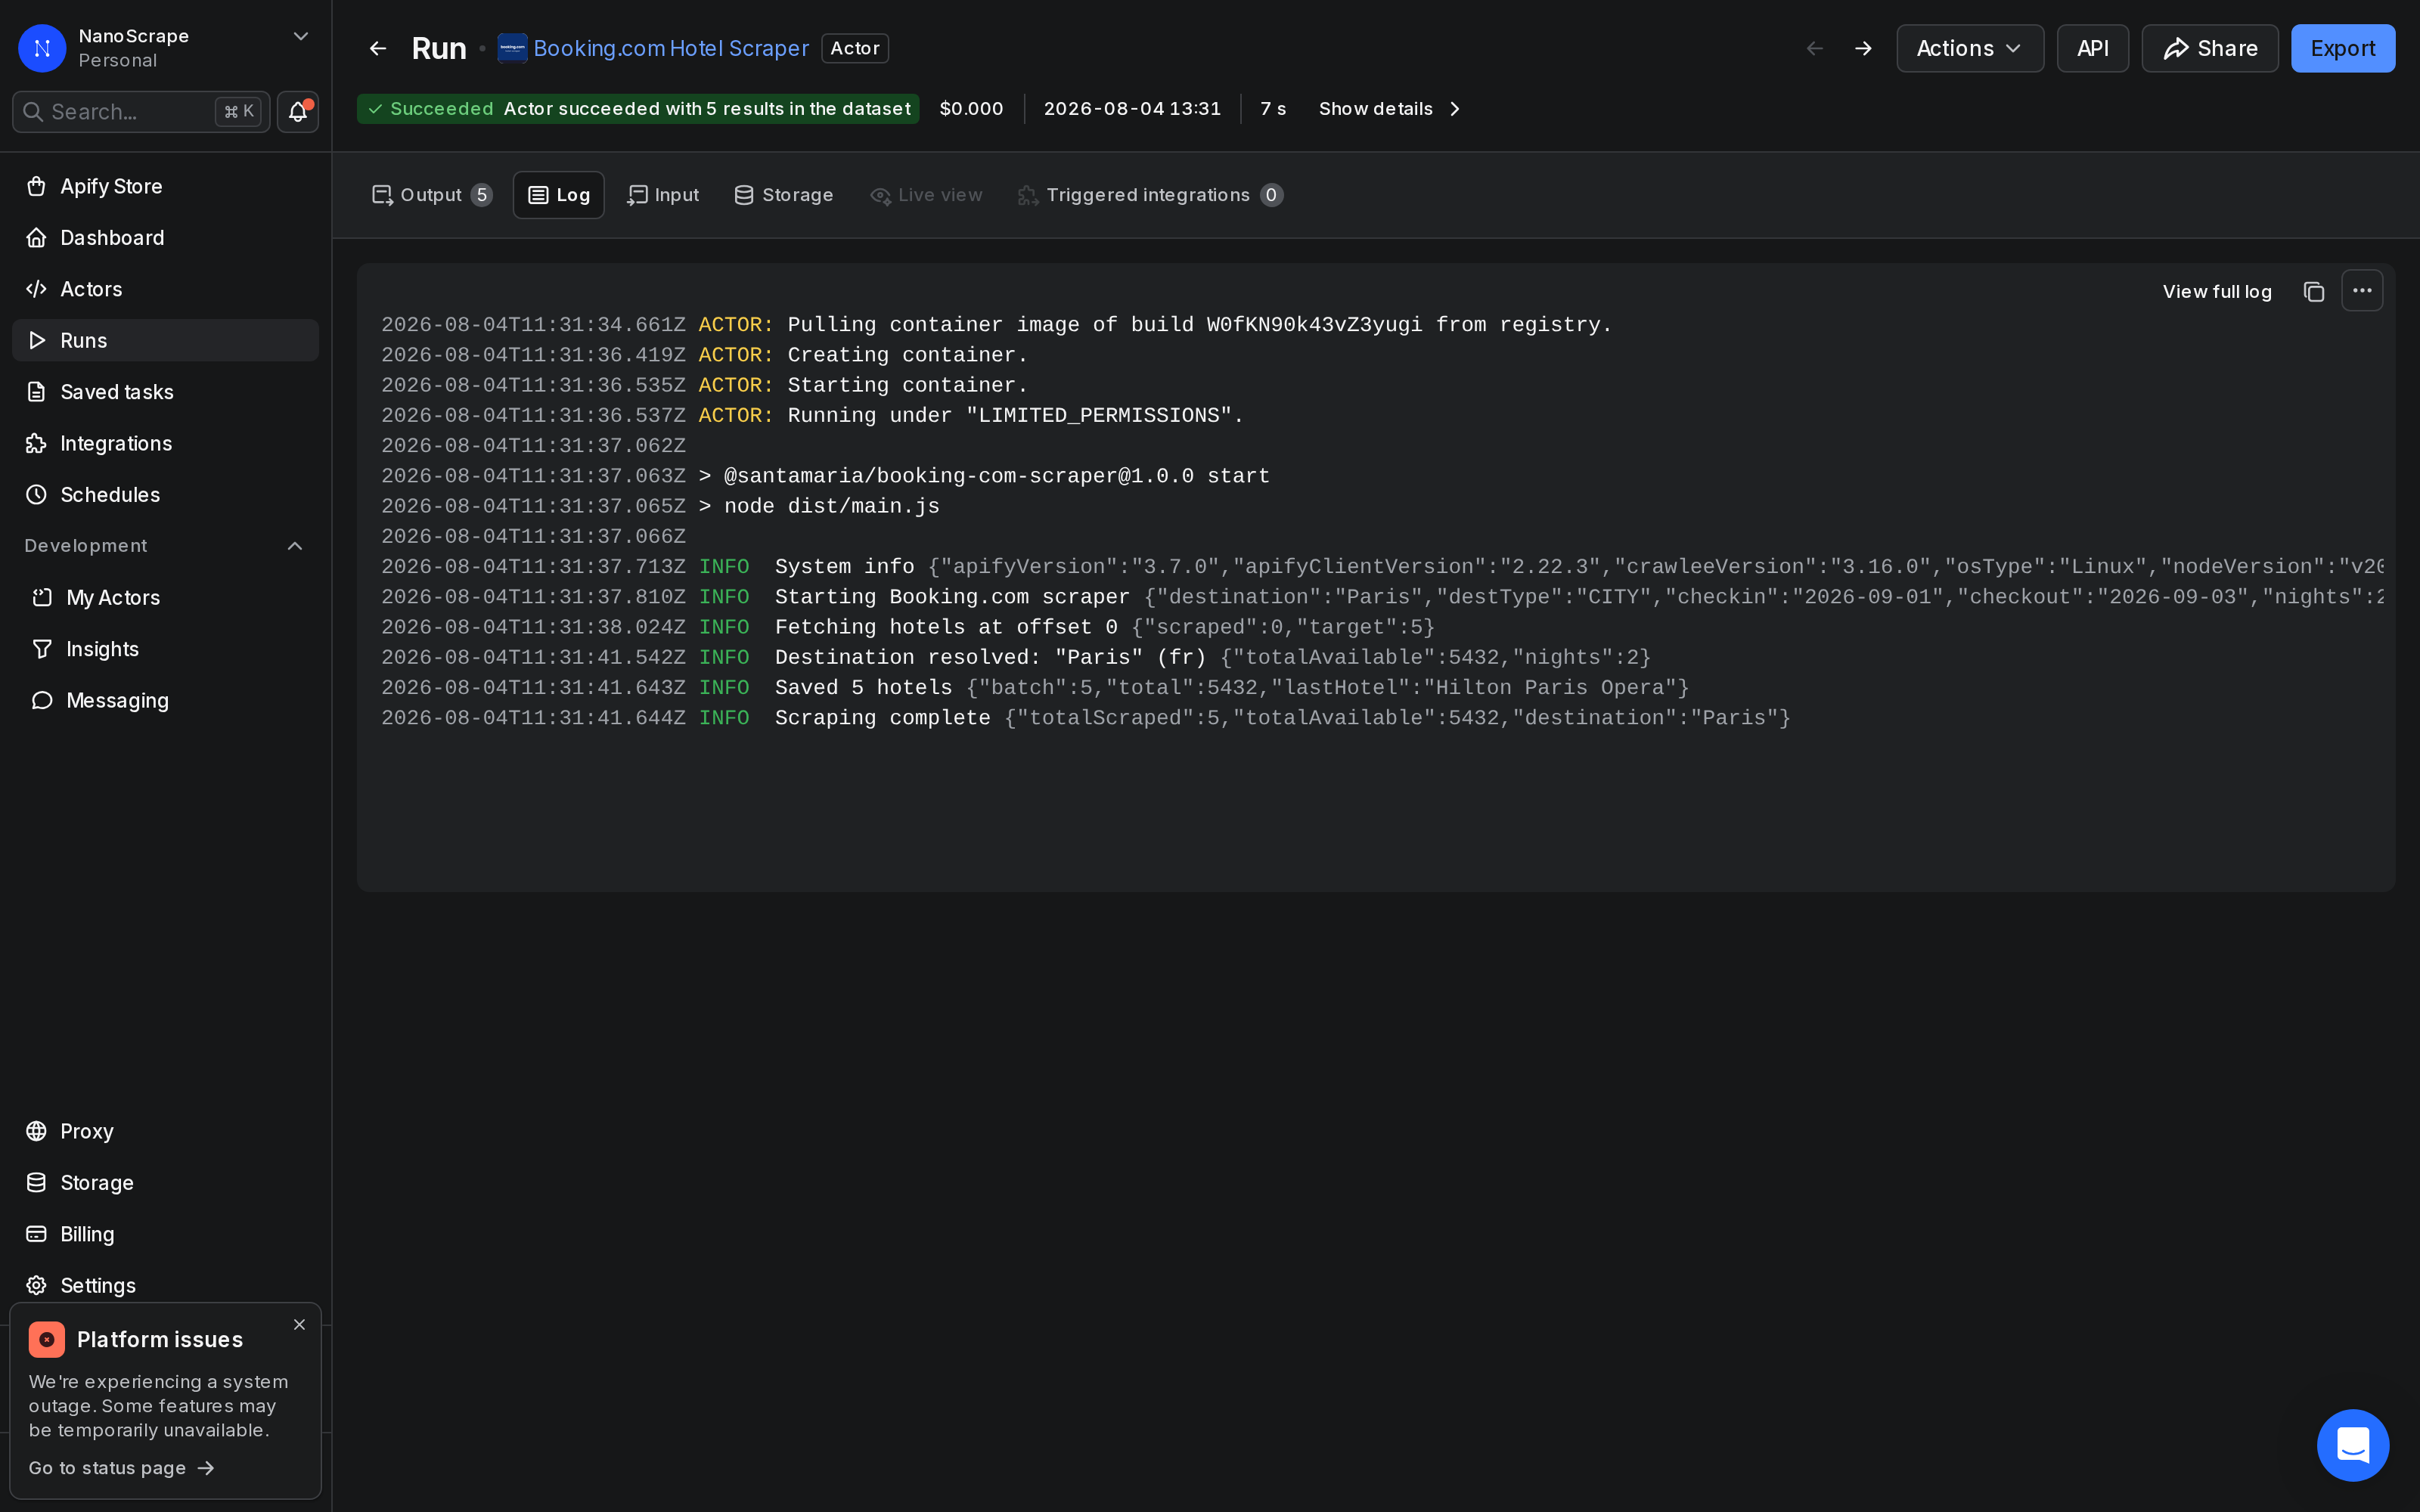The width and height of the screenshot is (2420, 1512).
Task: Click the $0.000 run cost value
Action: pyautogui.click(x=971, y=109)
